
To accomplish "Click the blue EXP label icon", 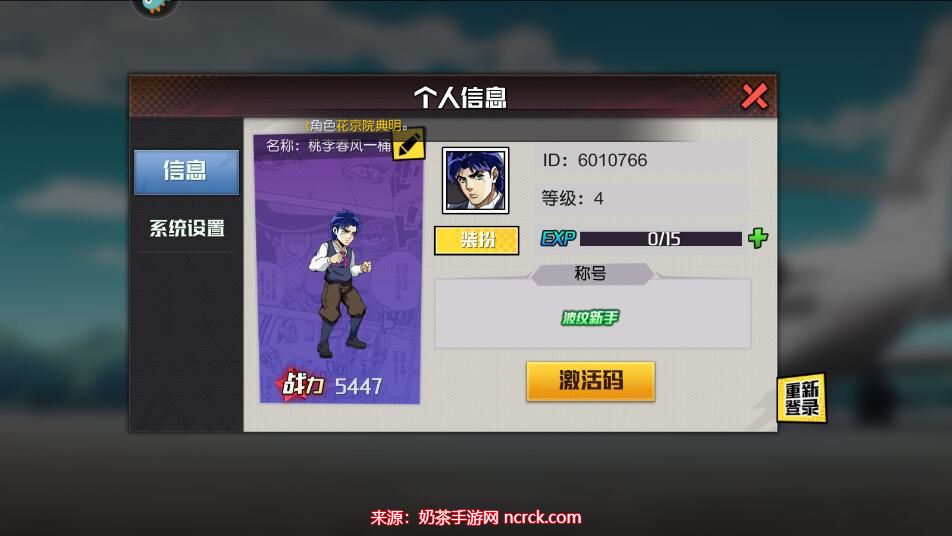I will tap(559, 238).
